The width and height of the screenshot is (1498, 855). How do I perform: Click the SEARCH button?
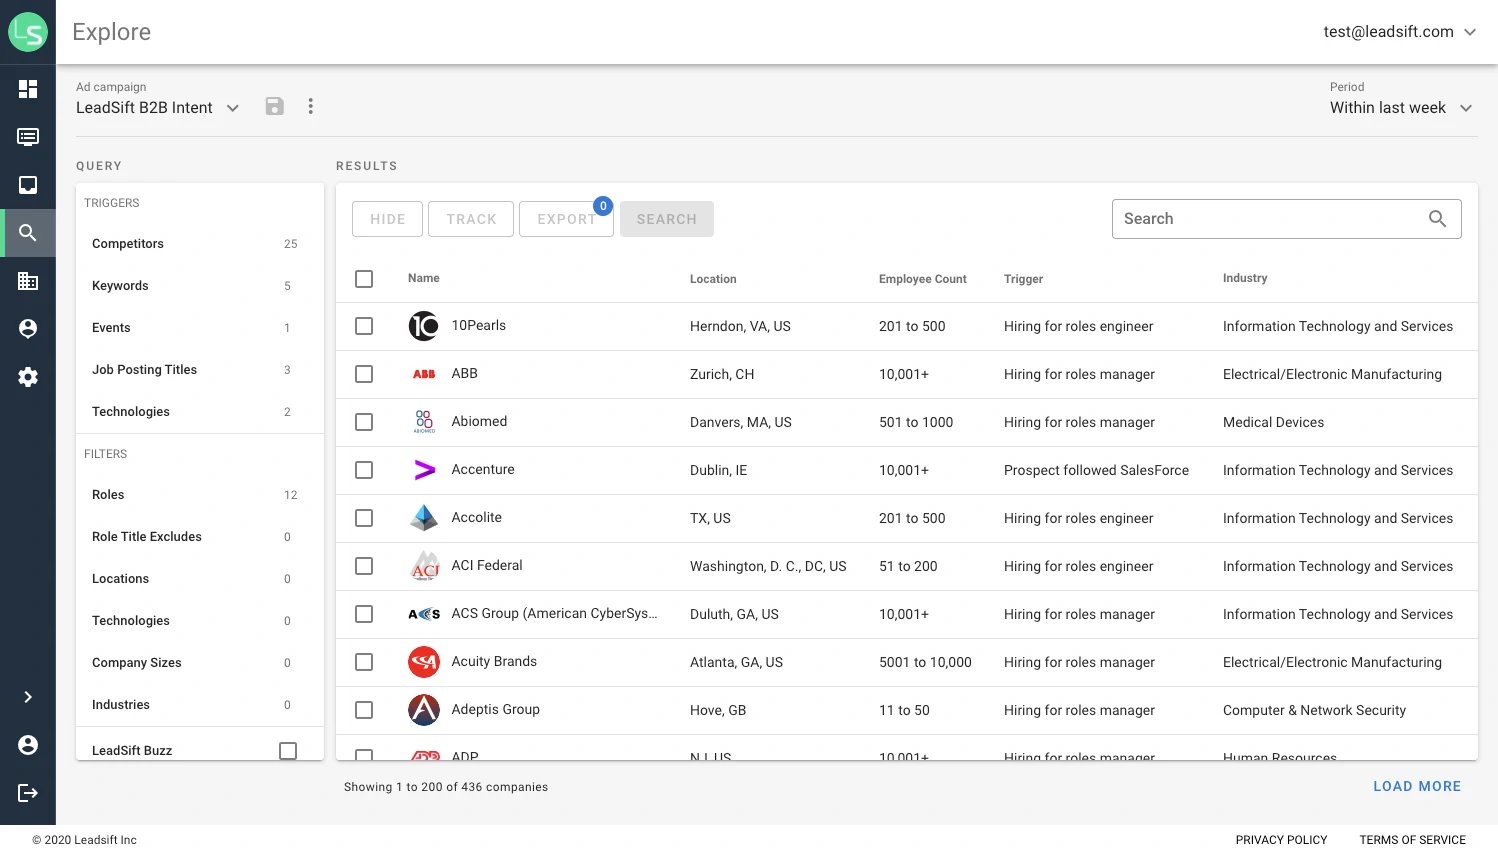pos(667,219)
